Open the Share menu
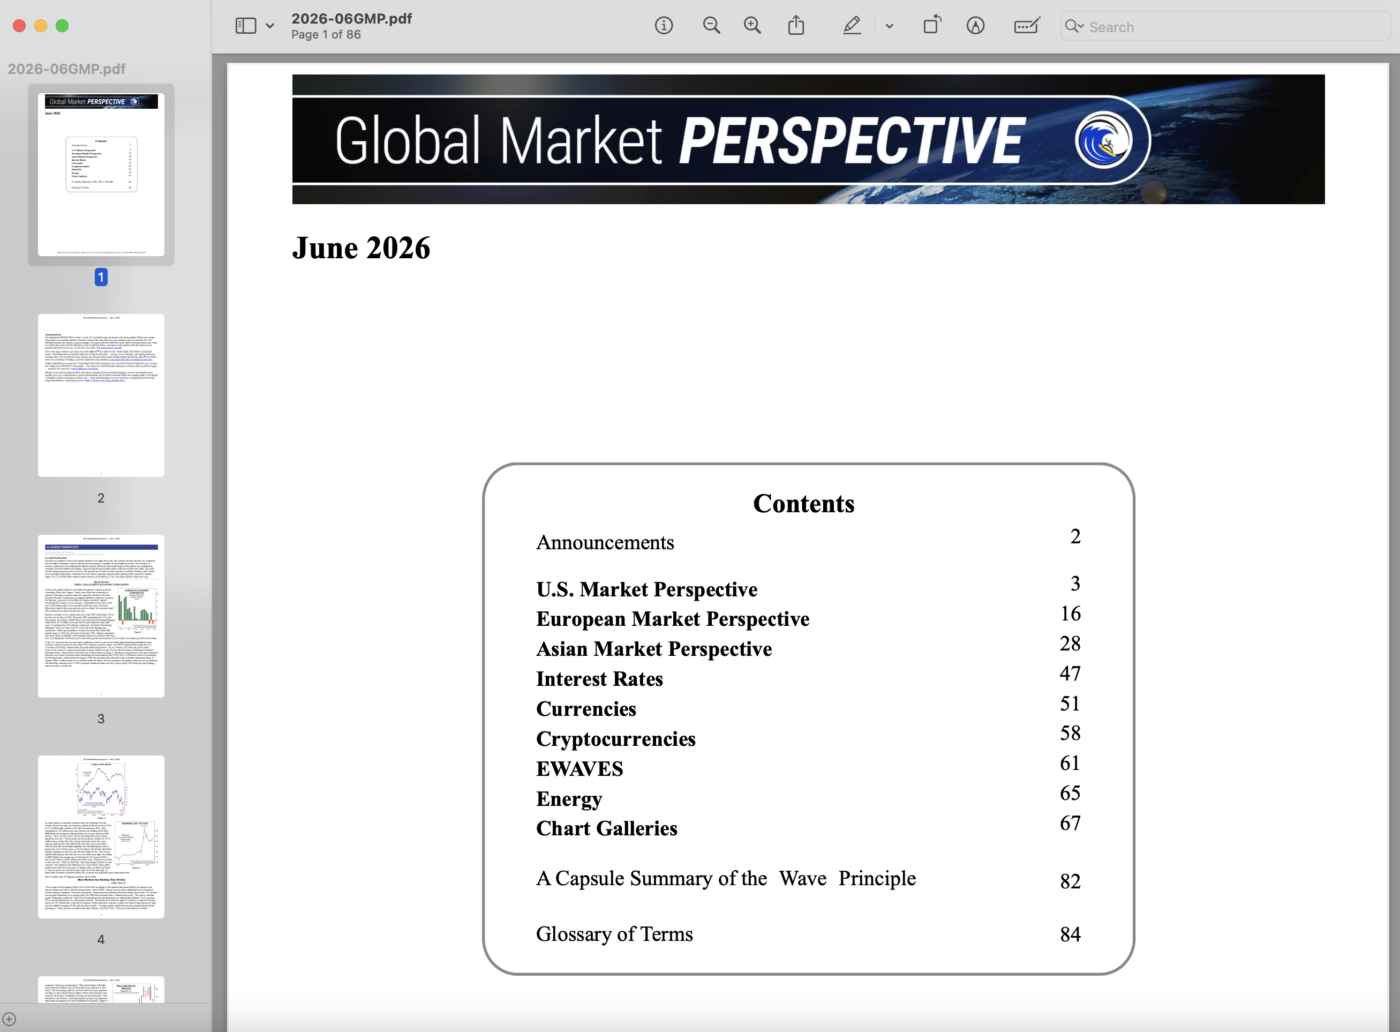Screen dimensions: 1400x1032 click(796, 26)
